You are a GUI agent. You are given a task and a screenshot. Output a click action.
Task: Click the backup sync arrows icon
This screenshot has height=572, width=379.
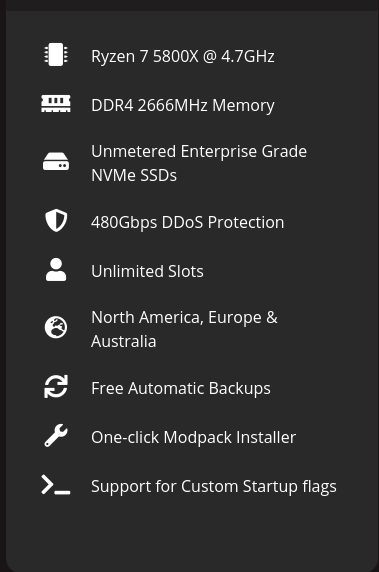pyautogui.click(x=56, y=386)
